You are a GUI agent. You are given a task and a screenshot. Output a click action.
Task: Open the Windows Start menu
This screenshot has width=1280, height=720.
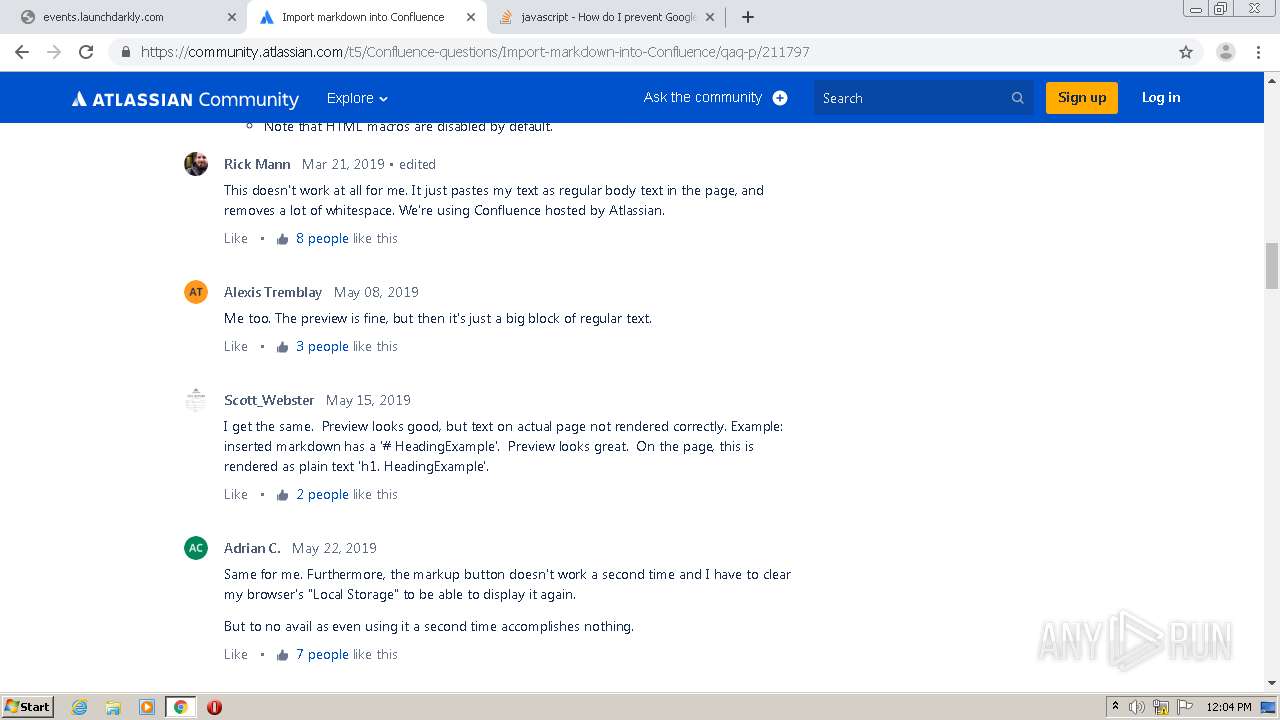pos(28,707)
